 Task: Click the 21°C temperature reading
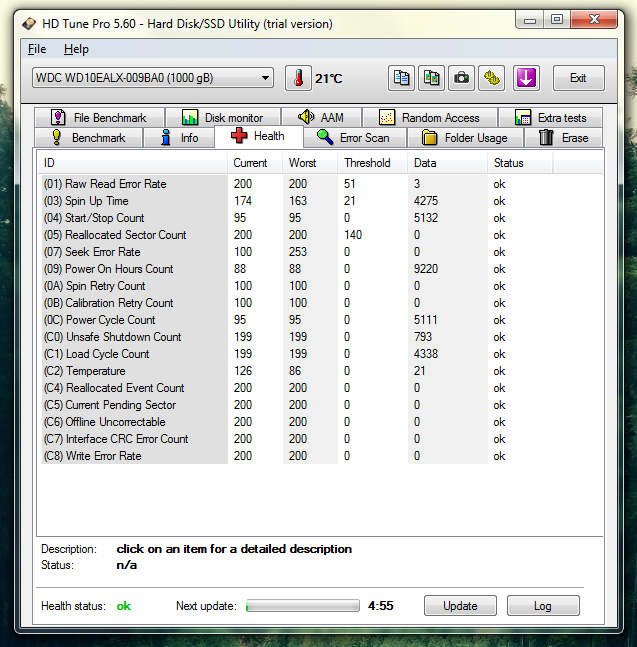coord(328,78)
